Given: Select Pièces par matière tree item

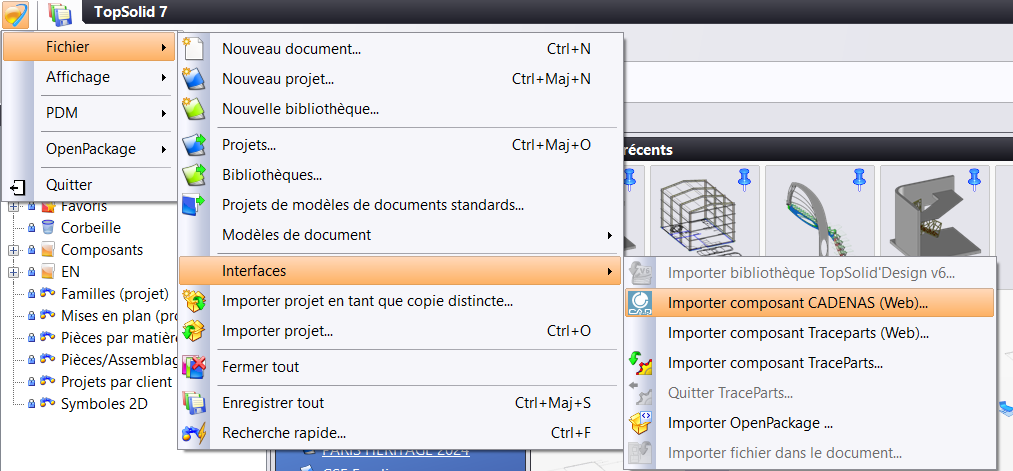Looking at the screenshot, I should pos(119,338).
